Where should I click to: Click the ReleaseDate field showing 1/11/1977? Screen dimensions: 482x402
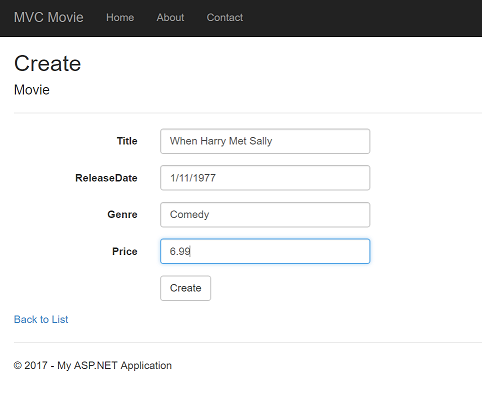point(265,178)
